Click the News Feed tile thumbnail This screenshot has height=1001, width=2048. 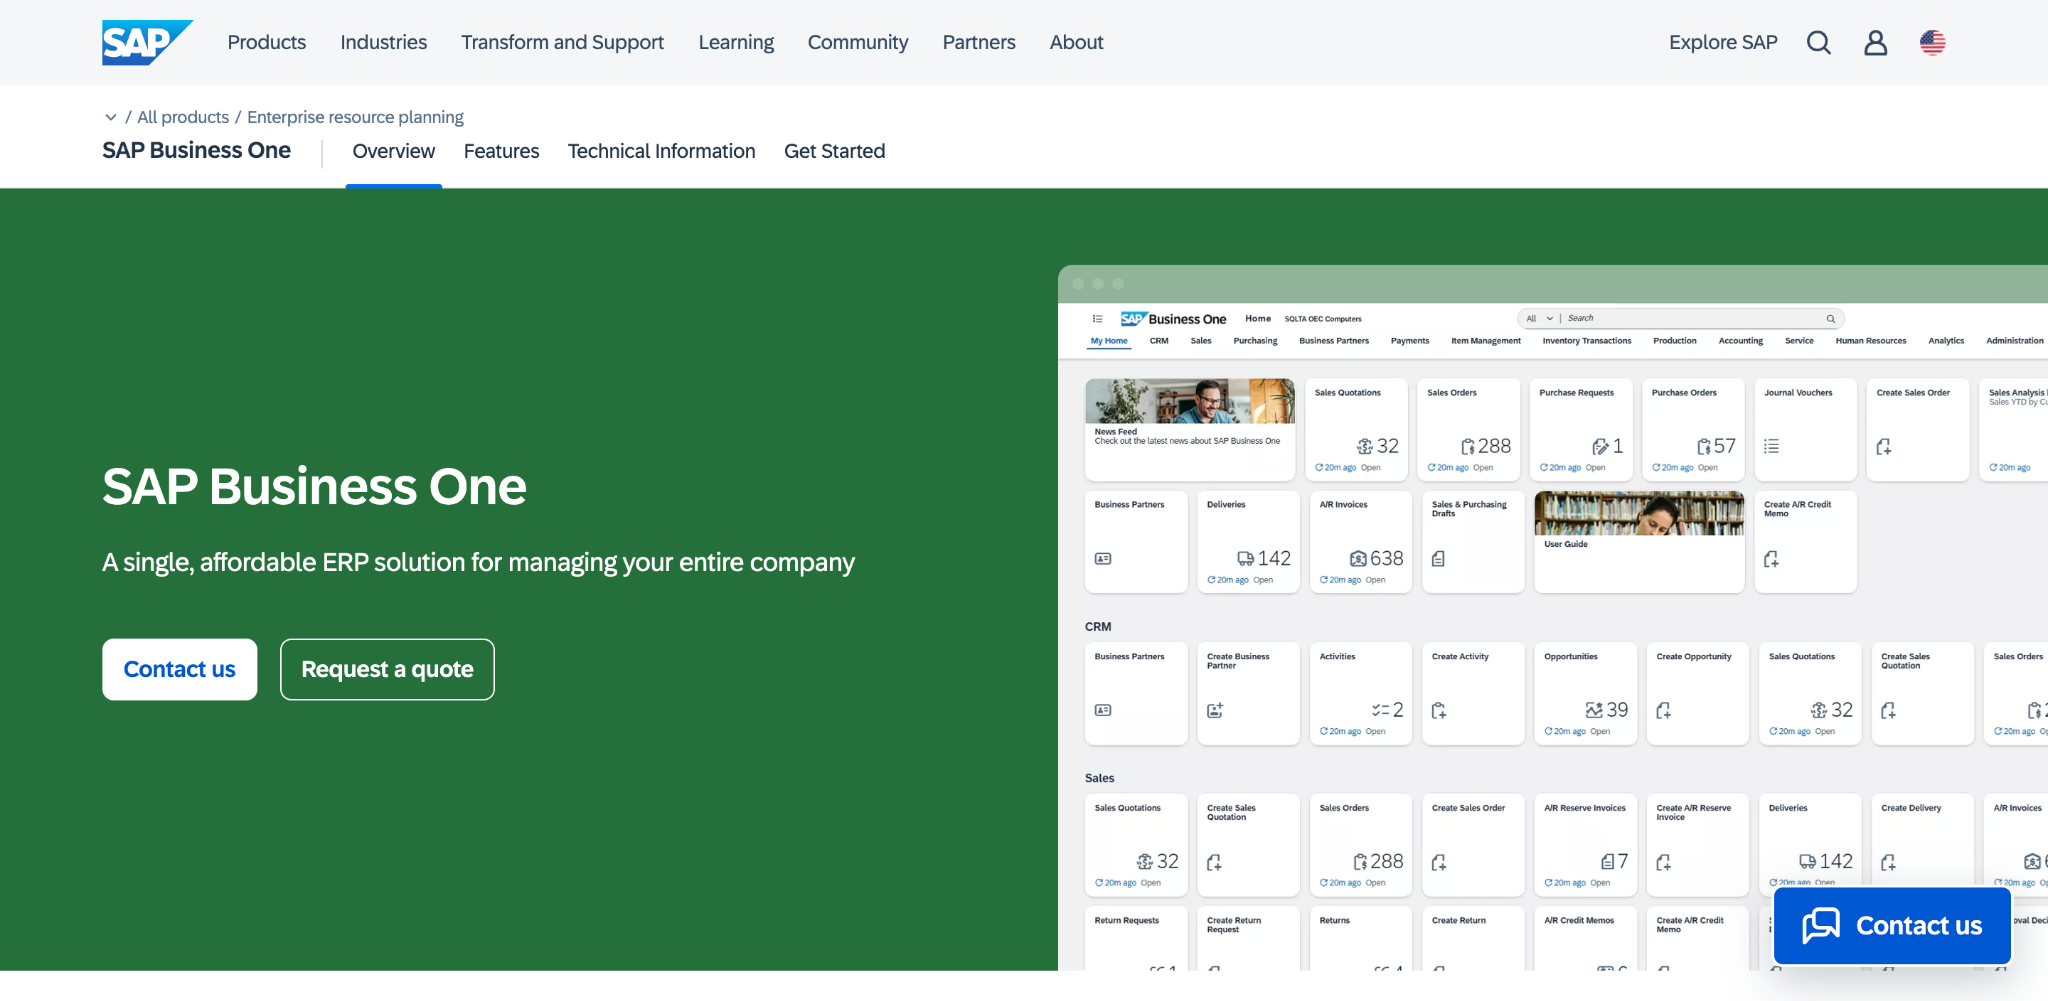click(1190, 401)
